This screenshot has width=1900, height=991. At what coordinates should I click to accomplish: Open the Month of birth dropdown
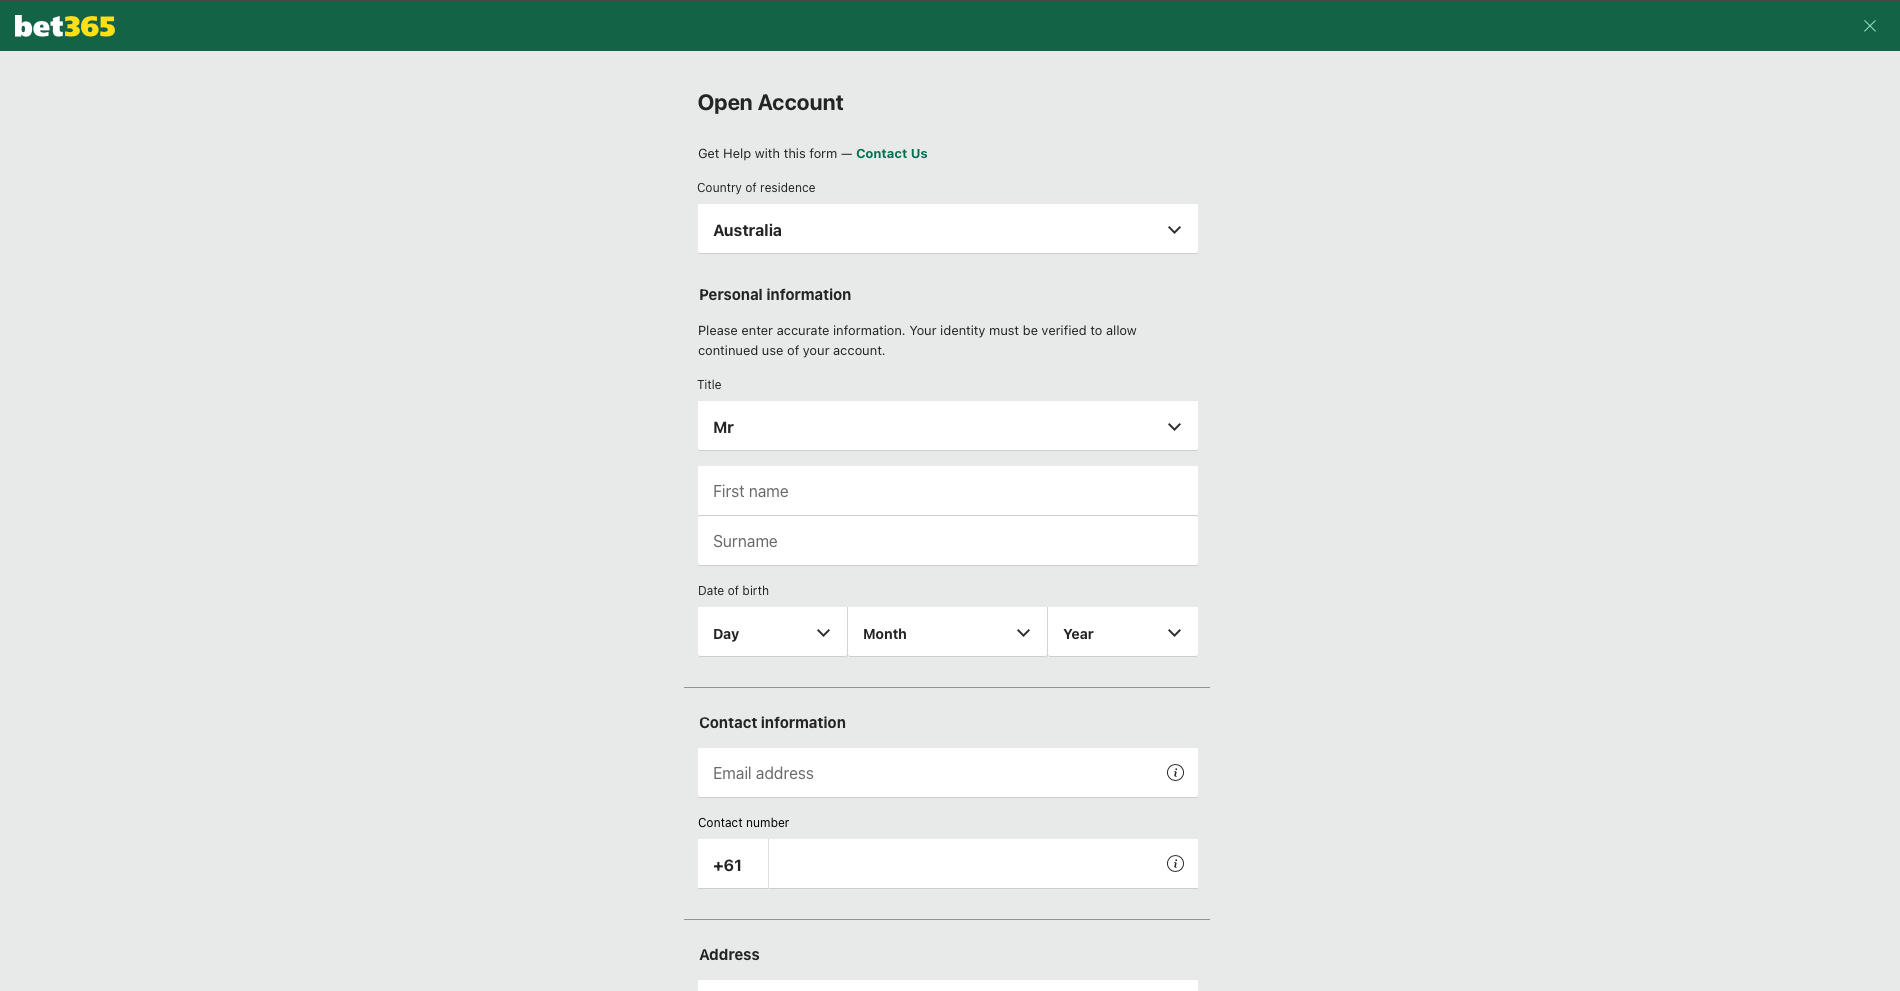pyautogui.click(x=947, y=632)
